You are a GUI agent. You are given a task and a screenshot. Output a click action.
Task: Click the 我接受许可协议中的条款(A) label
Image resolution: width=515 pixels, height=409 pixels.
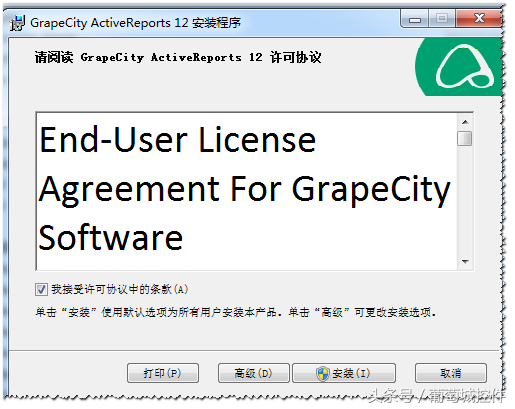coord(120,289)
